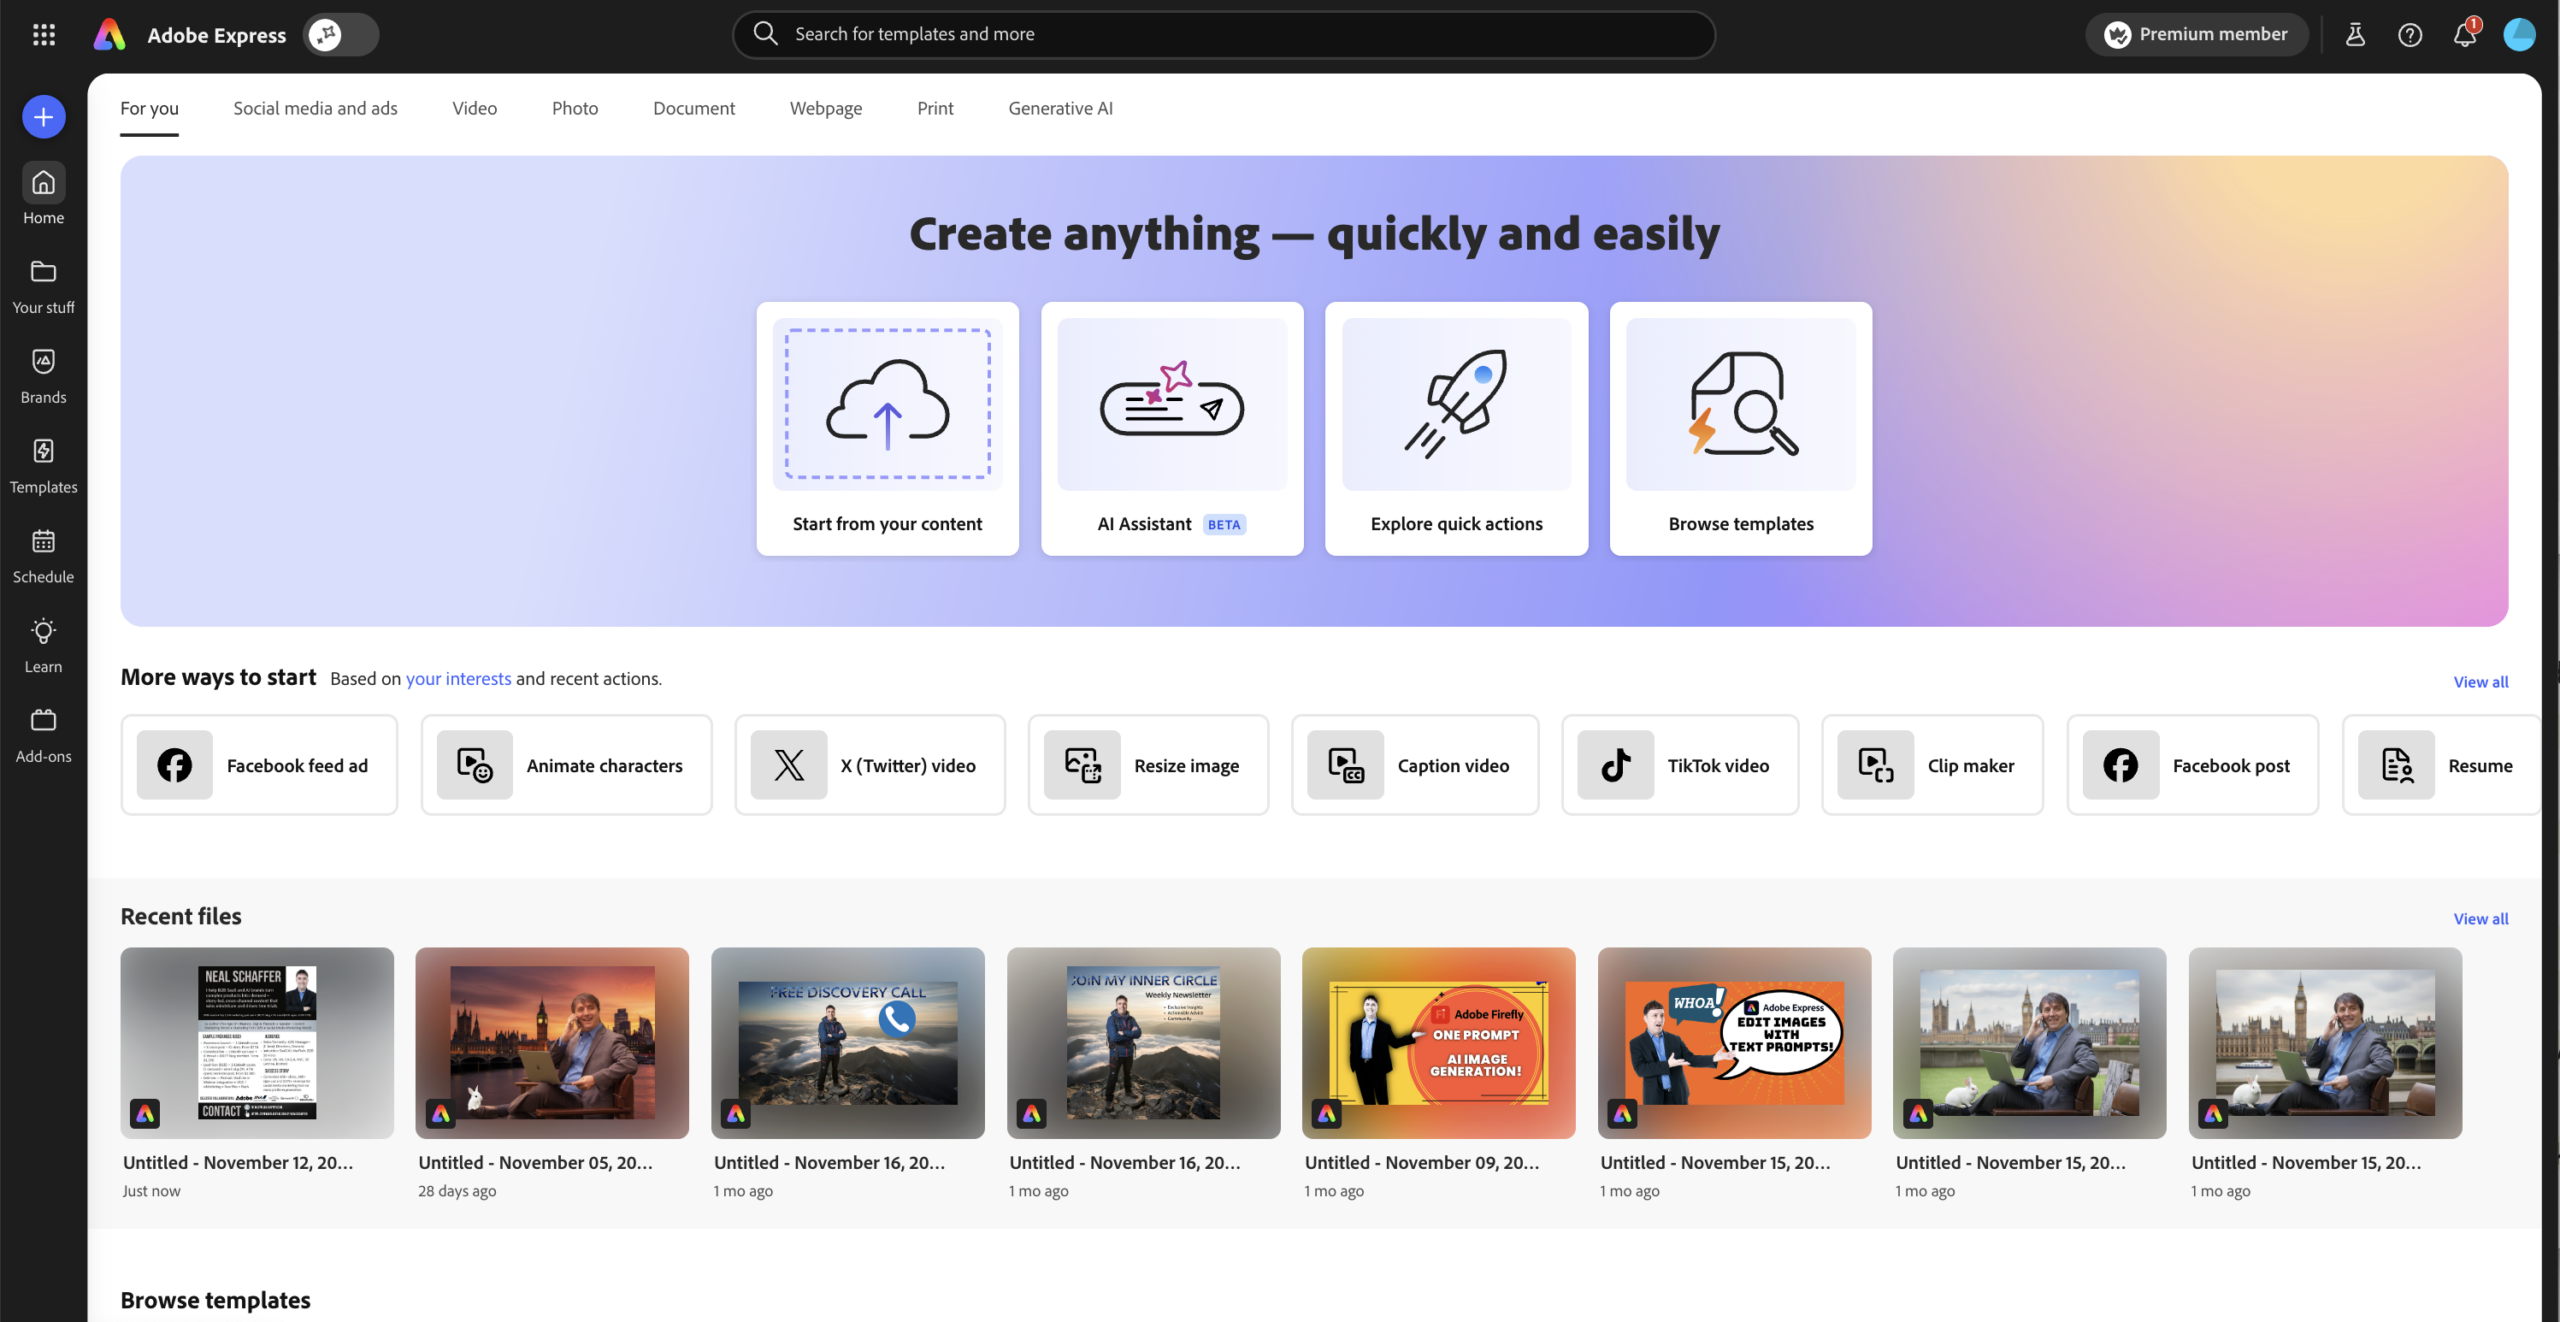This screenshot has height=1322, width=2560.
Task: Open your interests link
Action: click(x=458, y=678)
